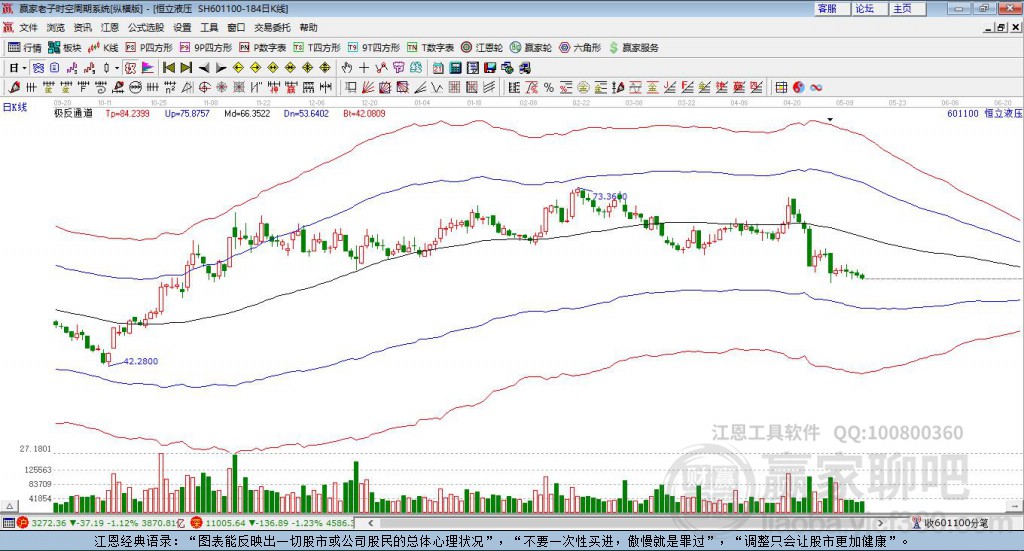Screen dimensions: 1024x551
Task: Click the percent sign tool icon
Action: point(549,87)
